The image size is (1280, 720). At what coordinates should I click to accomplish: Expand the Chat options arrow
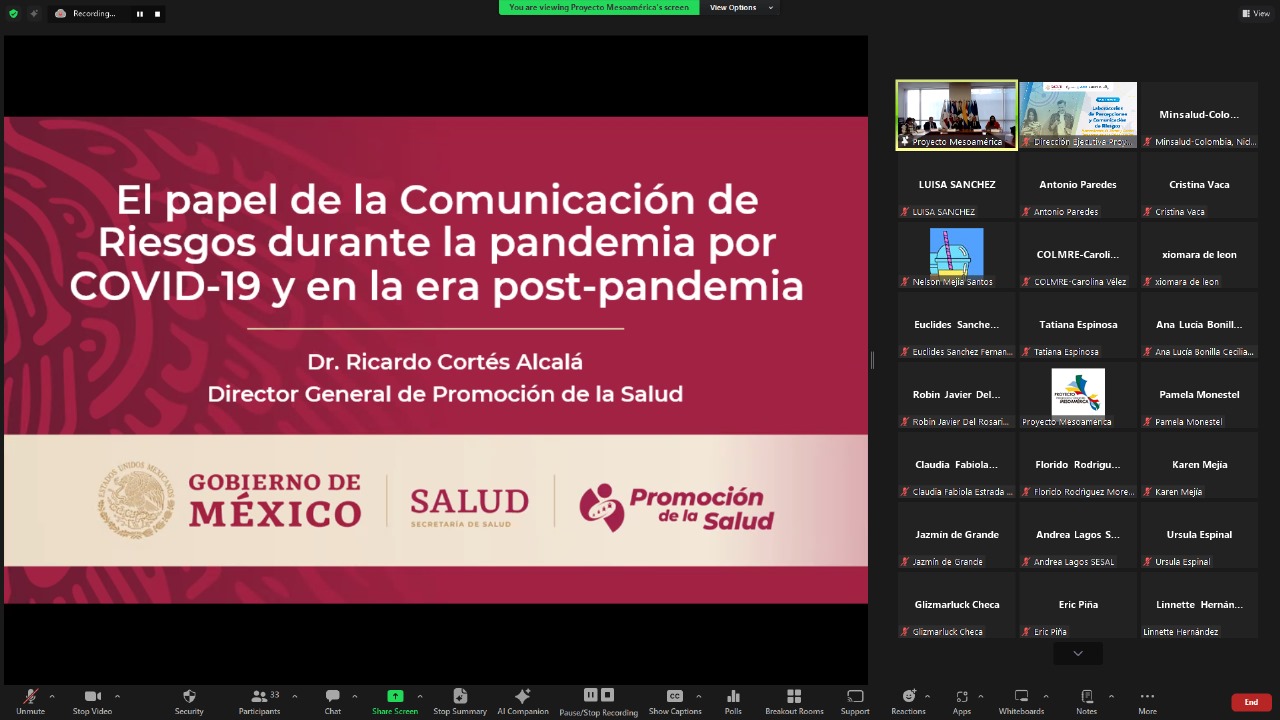click(356, 696)
